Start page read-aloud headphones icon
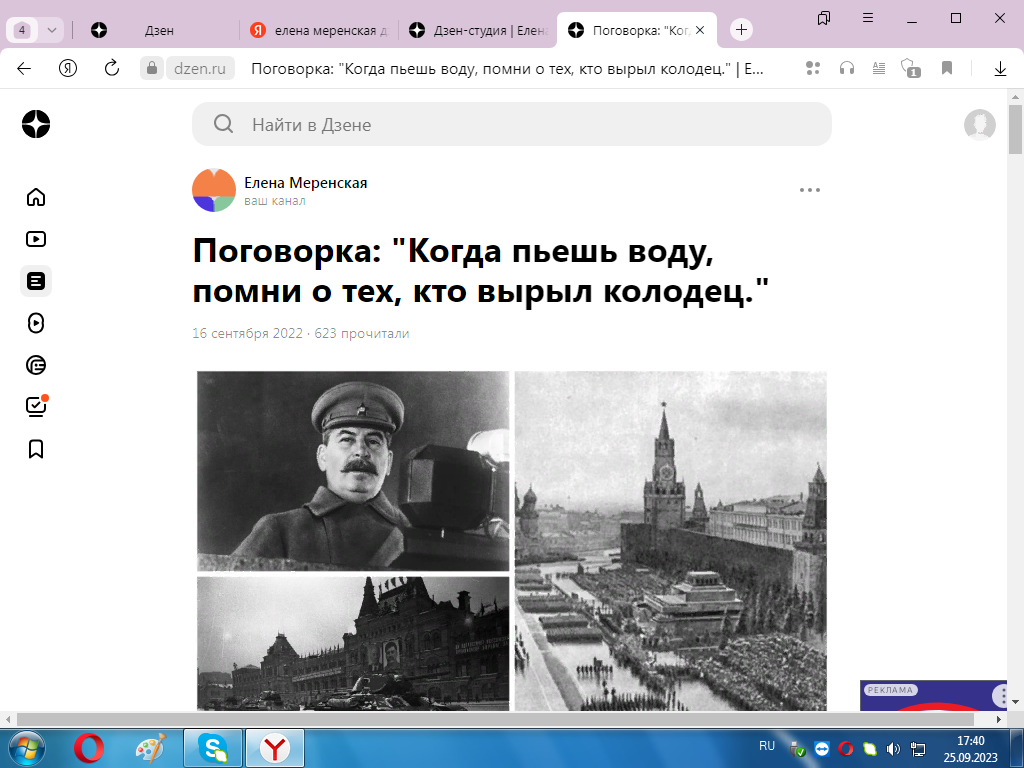This screenshot has width=1024, height=768. pyautogui.click(x=847, y=68)
